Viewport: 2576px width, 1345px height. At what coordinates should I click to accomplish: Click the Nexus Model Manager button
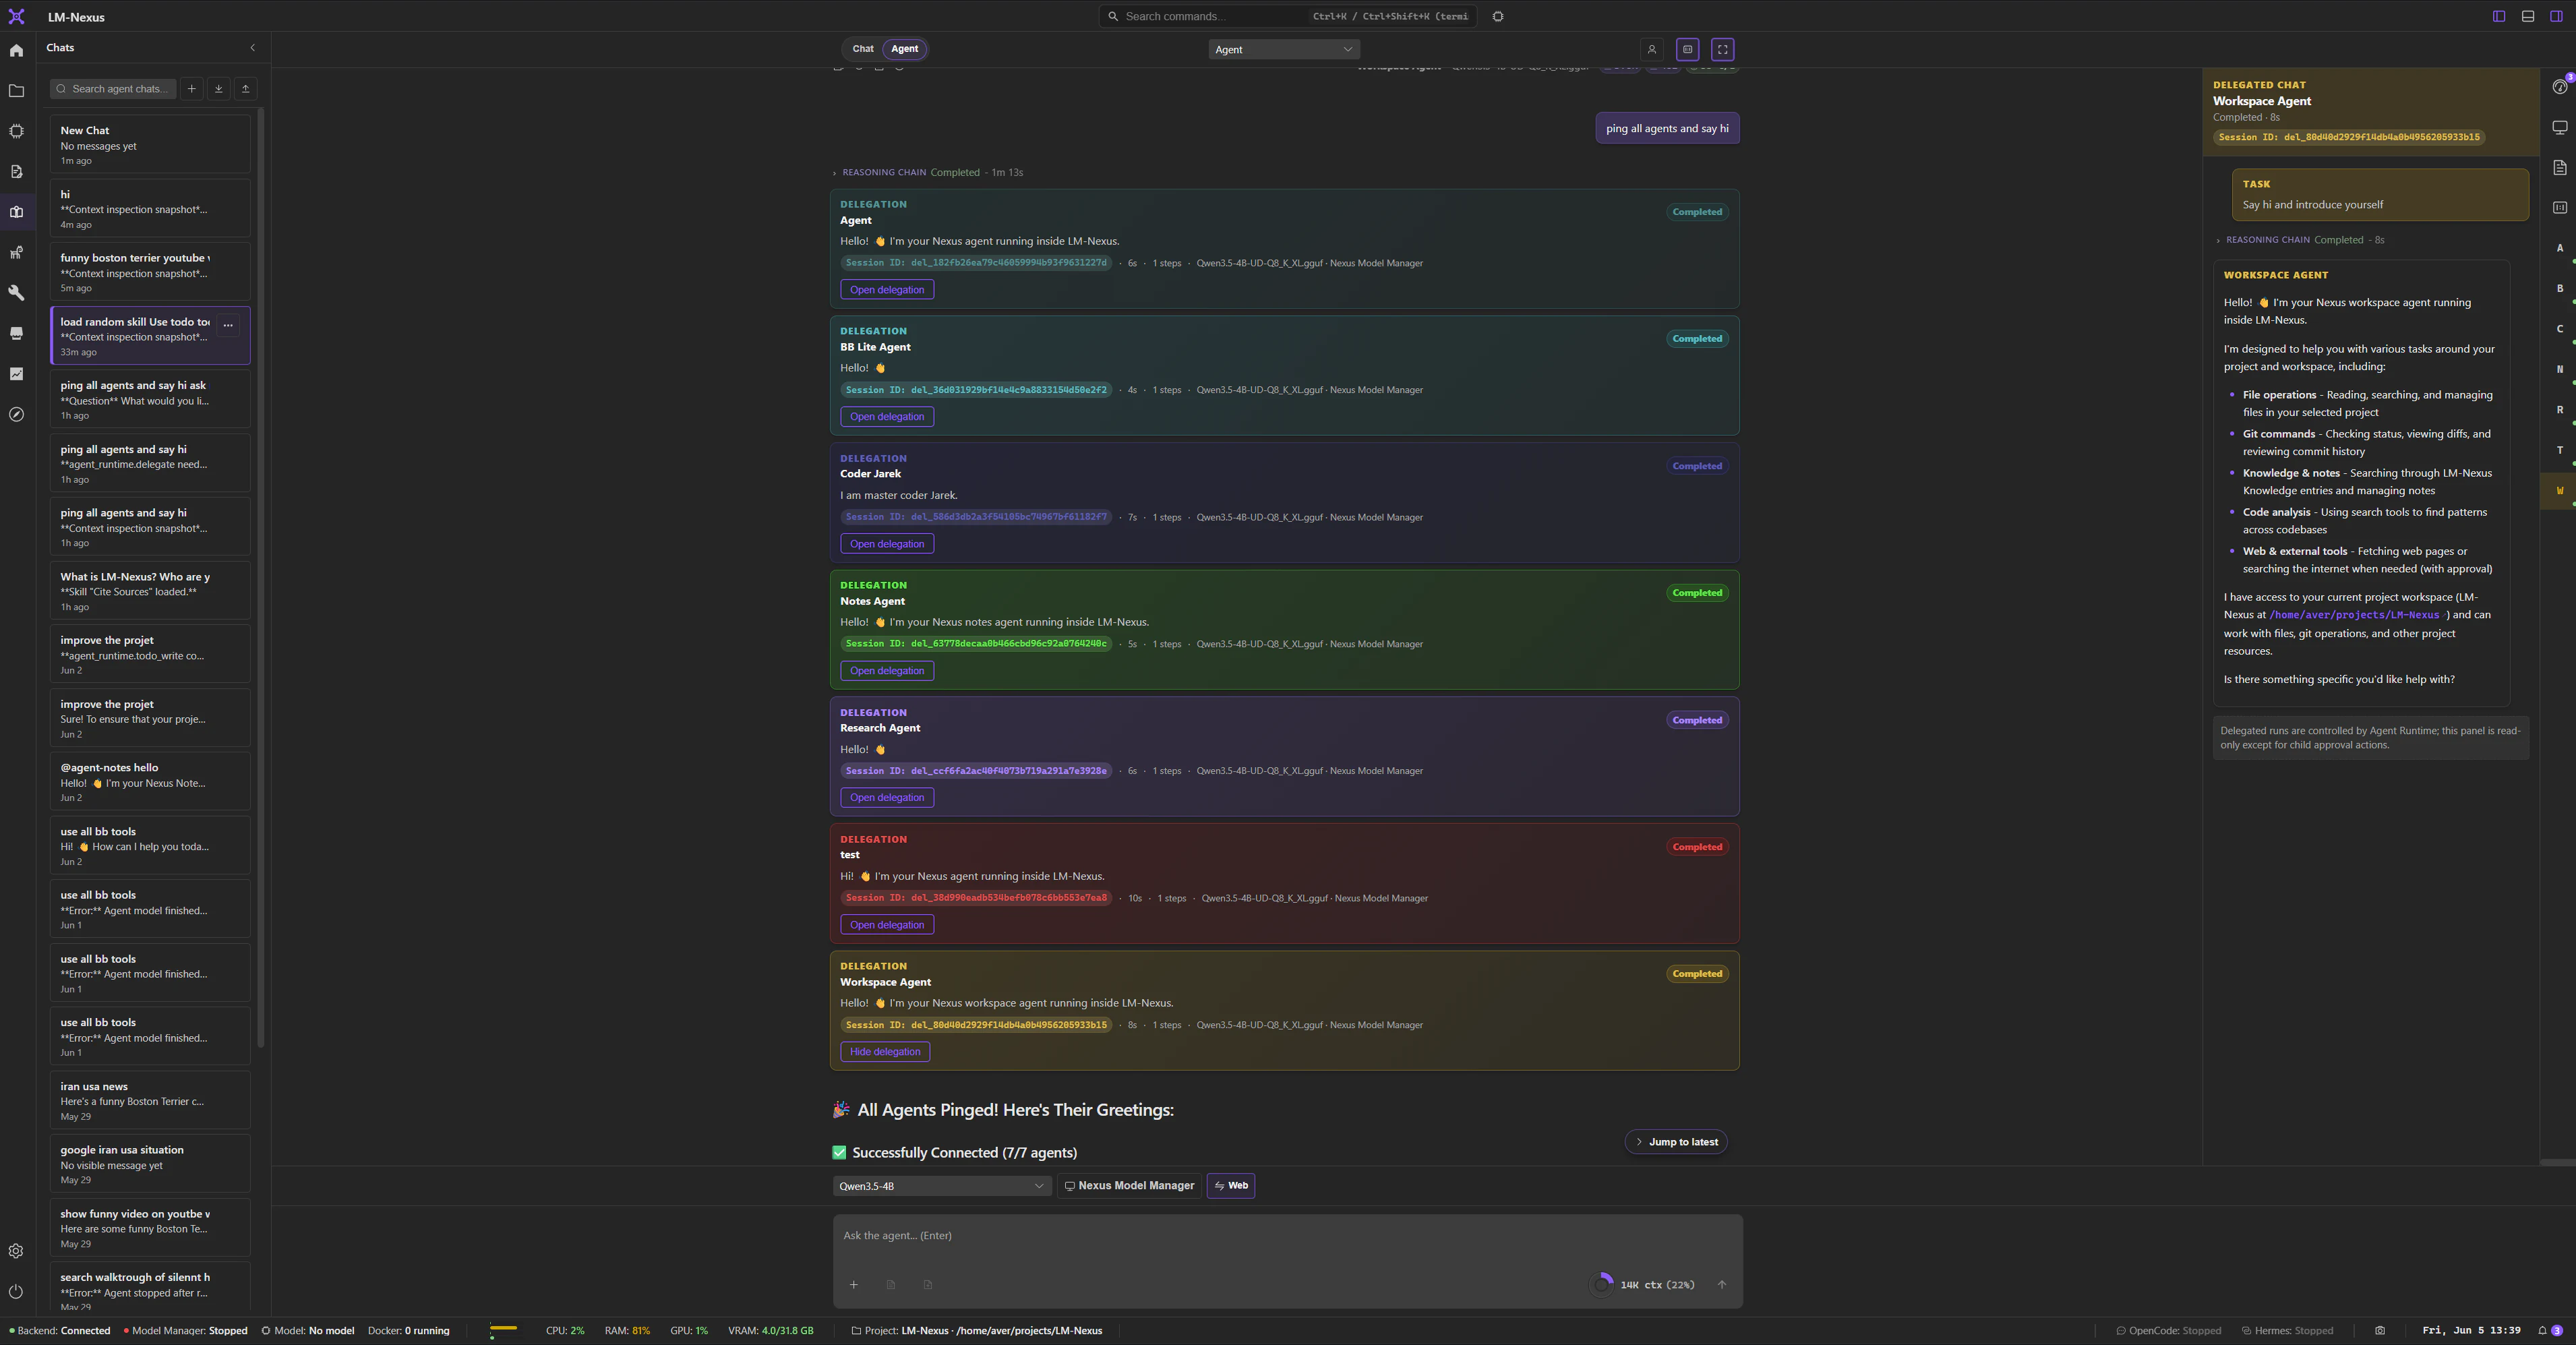point(1129,1186)
